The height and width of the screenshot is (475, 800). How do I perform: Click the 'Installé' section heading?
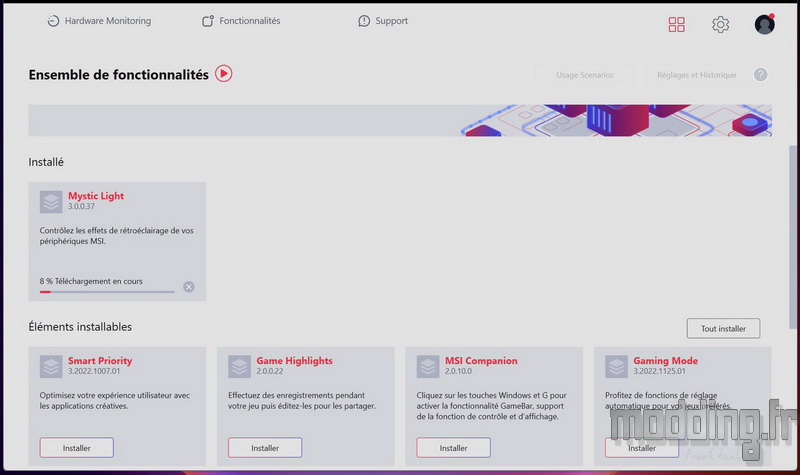(x=46, y=162)
